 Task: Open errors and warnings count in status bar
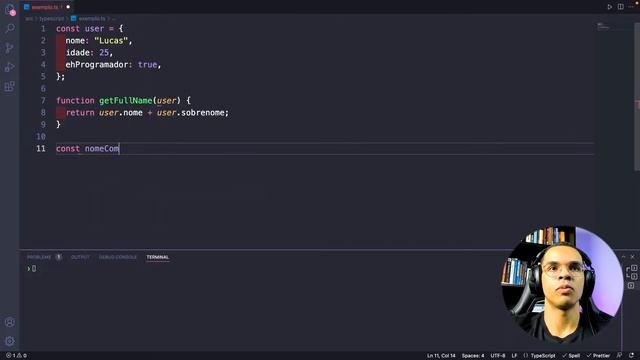coord(16,356)
